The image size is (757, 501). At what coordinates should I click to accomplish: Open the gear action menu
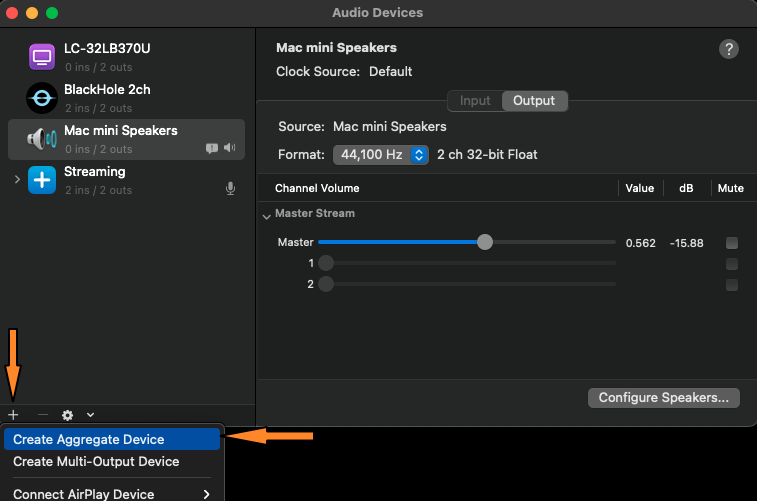68,415
